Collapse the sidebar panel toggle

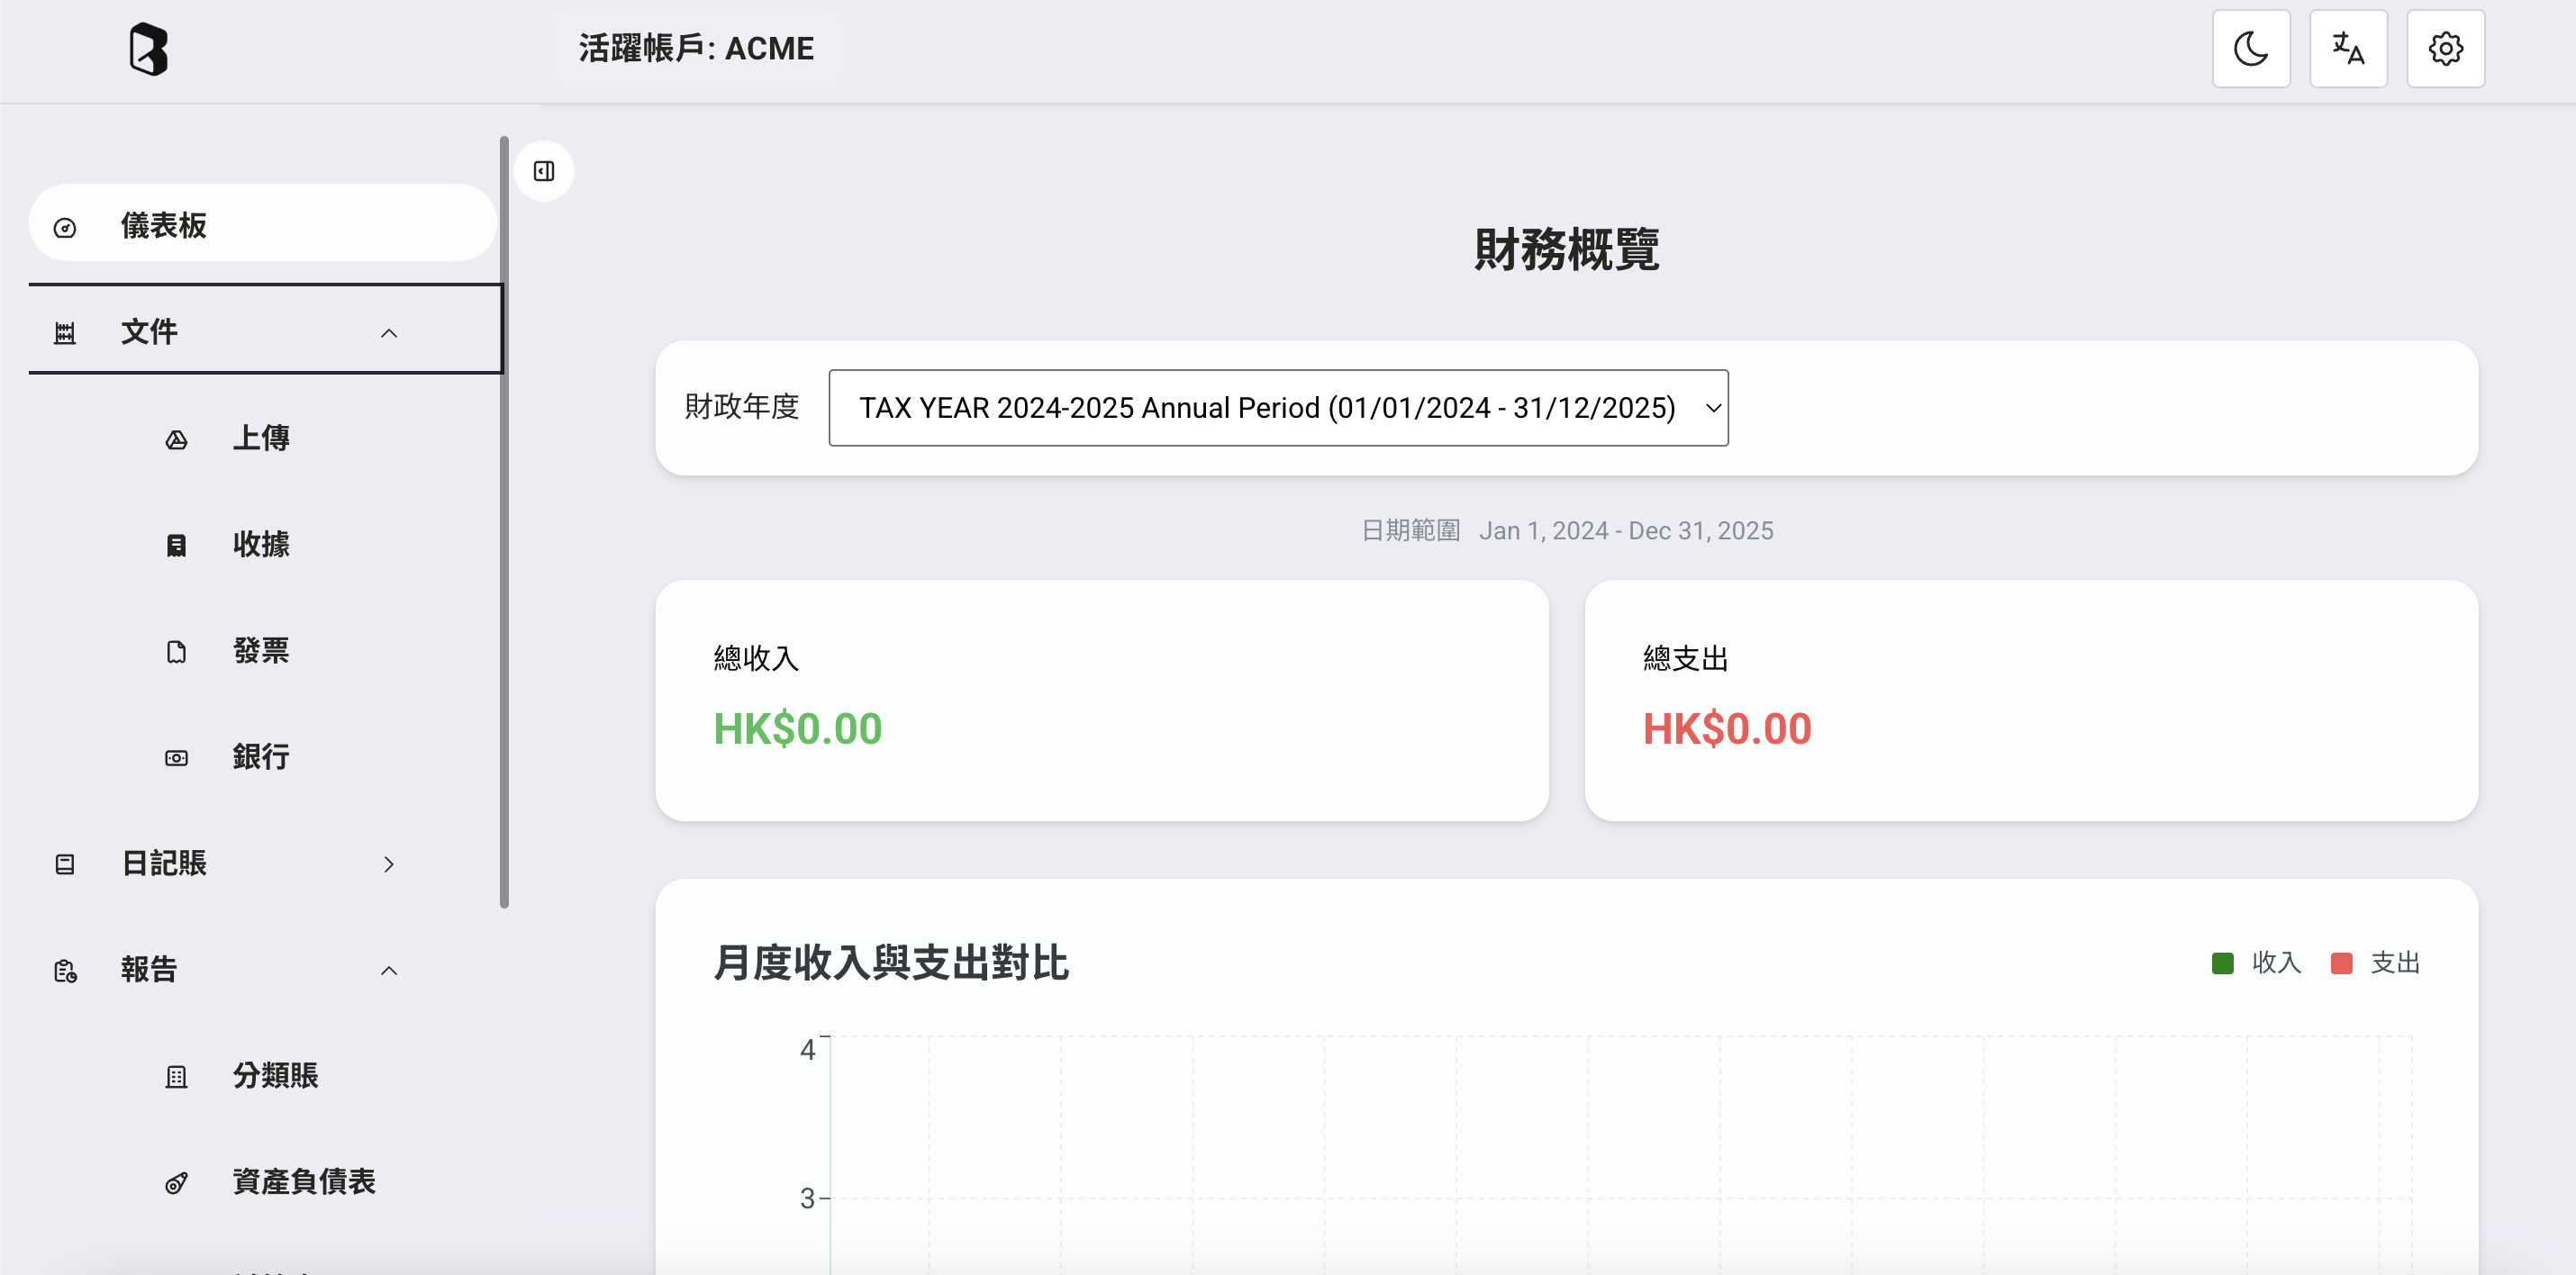pos(544,171)
